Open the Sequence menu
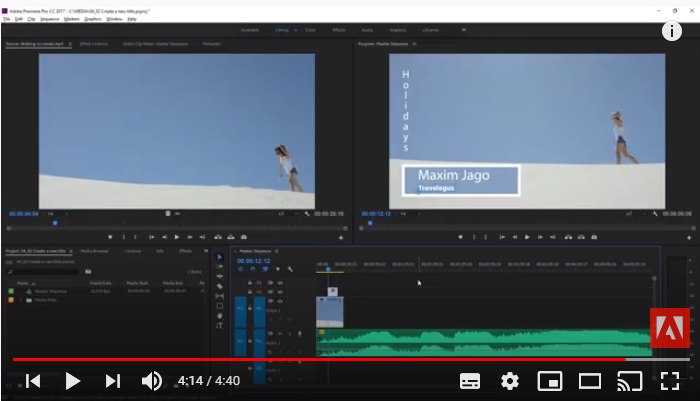Screen dimensions: 700x401 point(49,19)
